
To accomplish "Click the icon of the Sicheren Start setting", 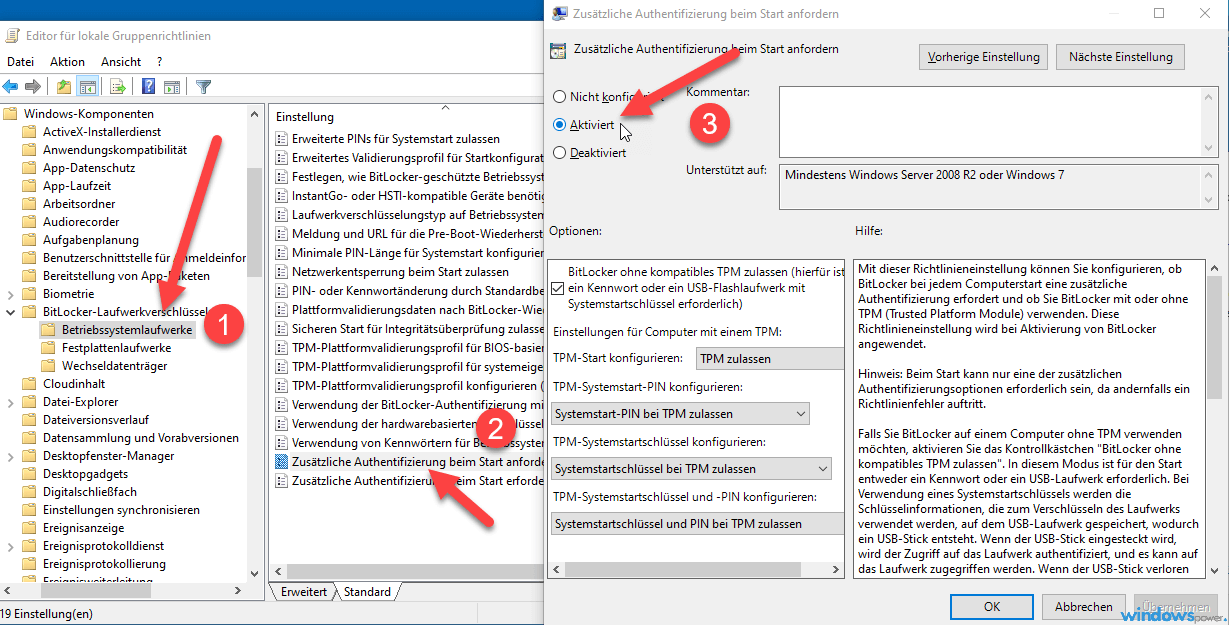I will pos(281,329).
